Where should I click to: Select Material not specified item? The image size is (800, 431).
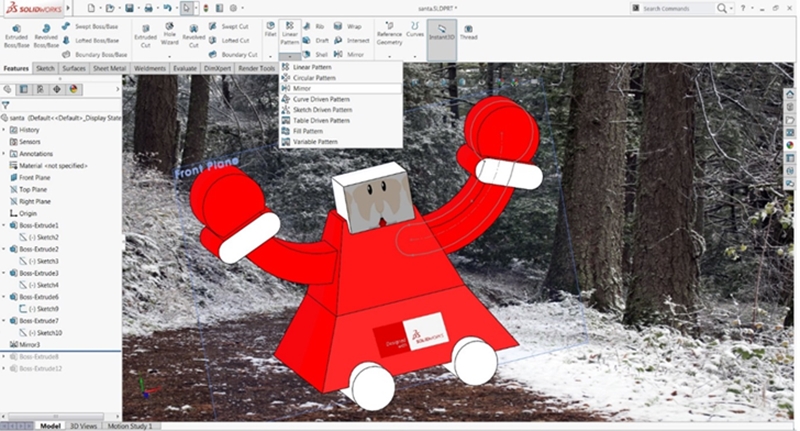click(48, 166)
